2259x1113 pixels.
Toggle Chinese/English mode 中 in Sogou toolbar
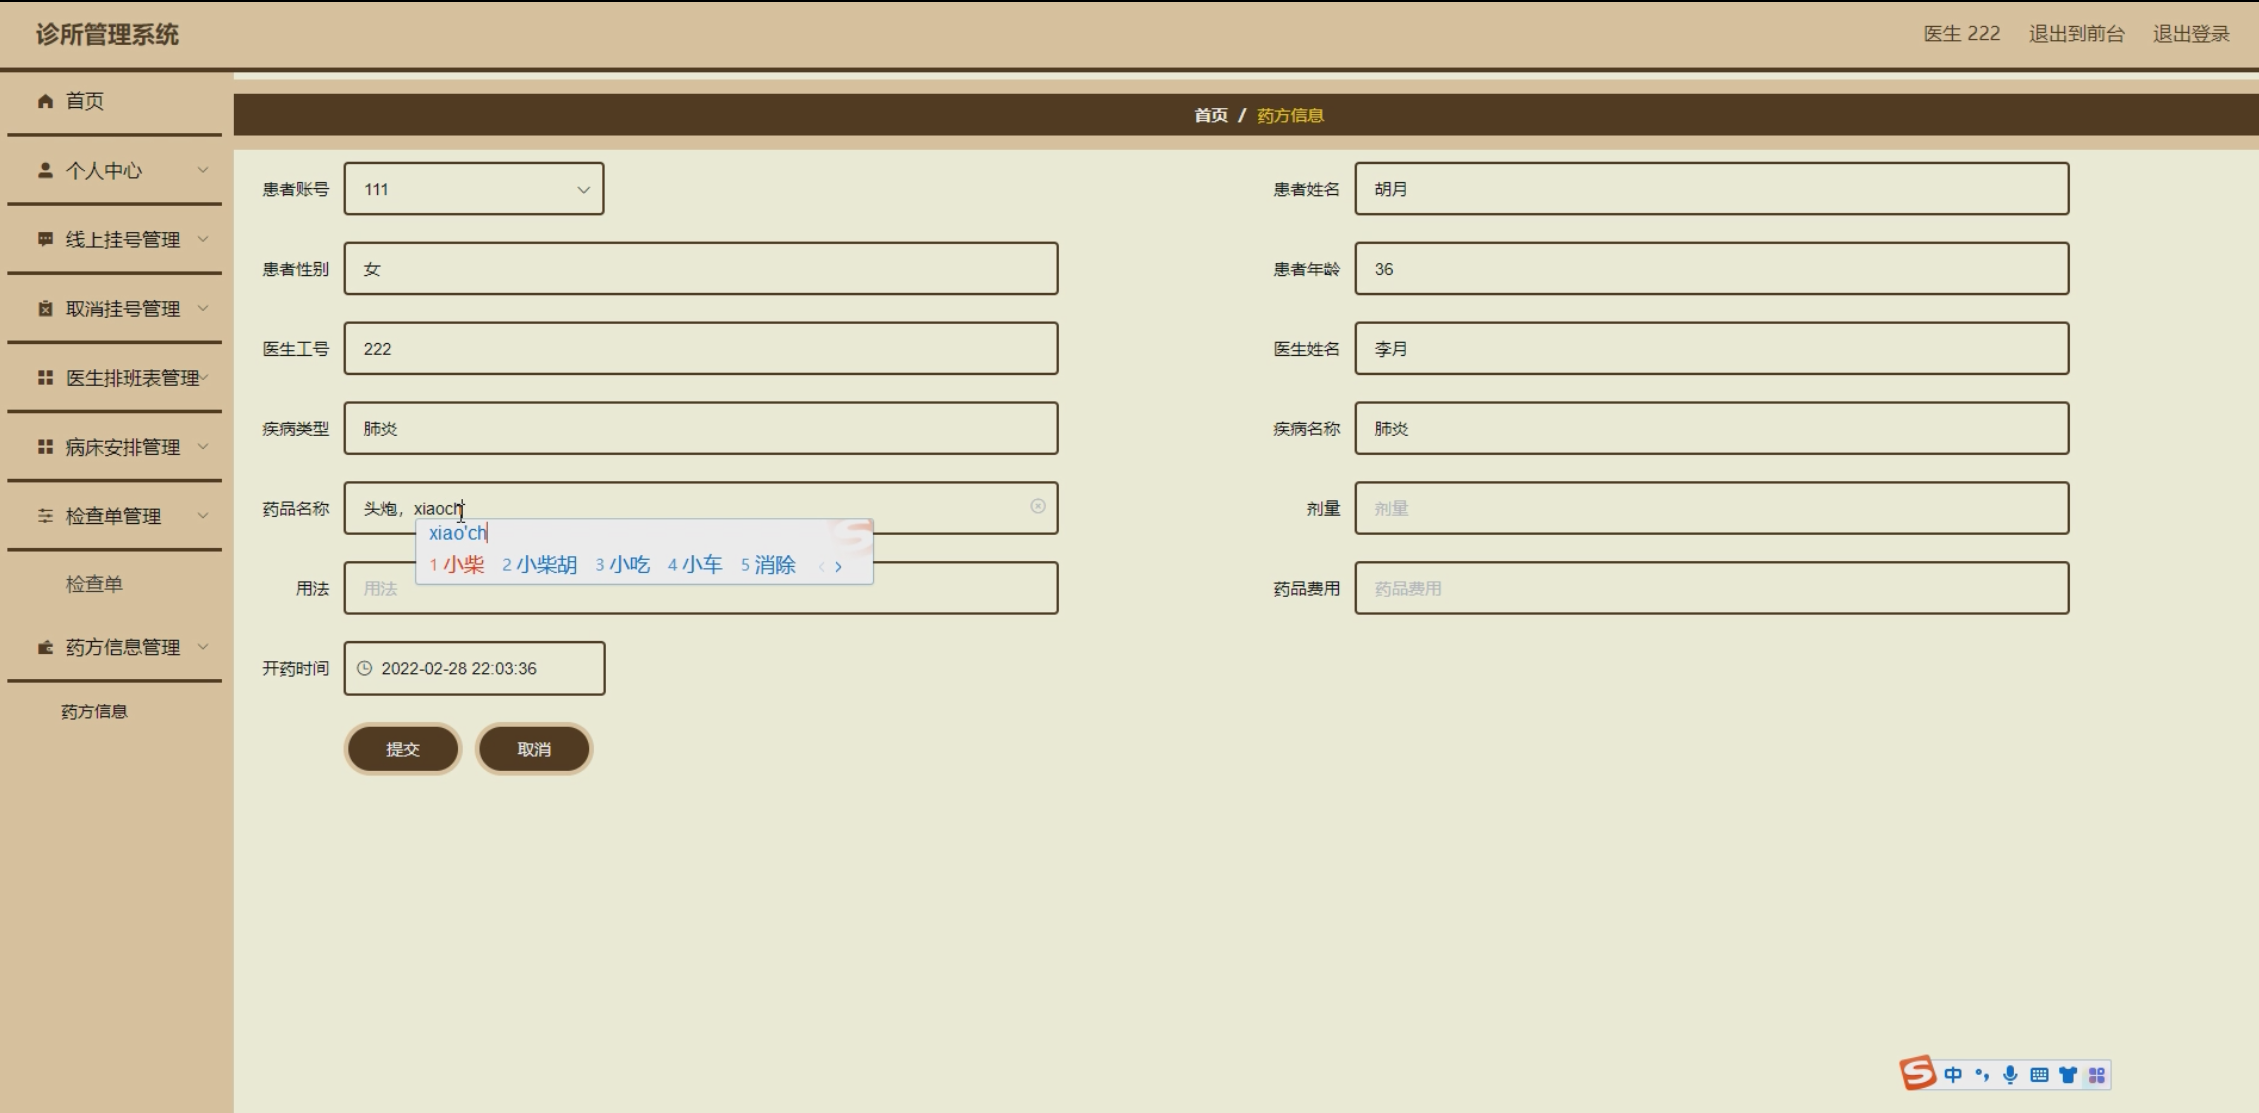tap(1953, 1075)
